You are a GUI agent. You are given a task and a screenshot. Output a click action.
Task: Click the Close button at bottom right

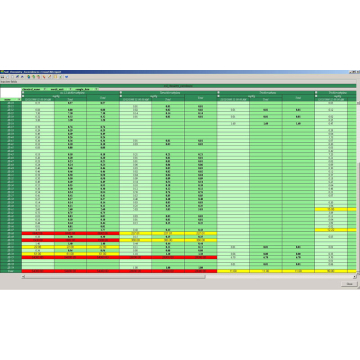[349, 284]
